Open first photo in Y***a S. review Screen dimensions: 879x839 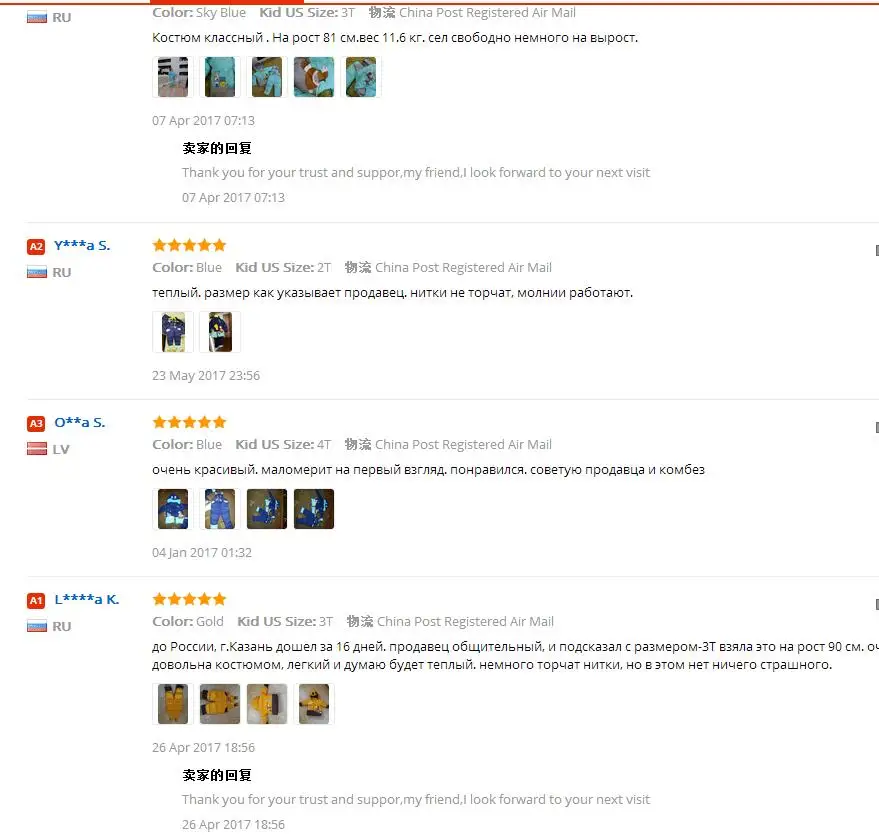173,332
